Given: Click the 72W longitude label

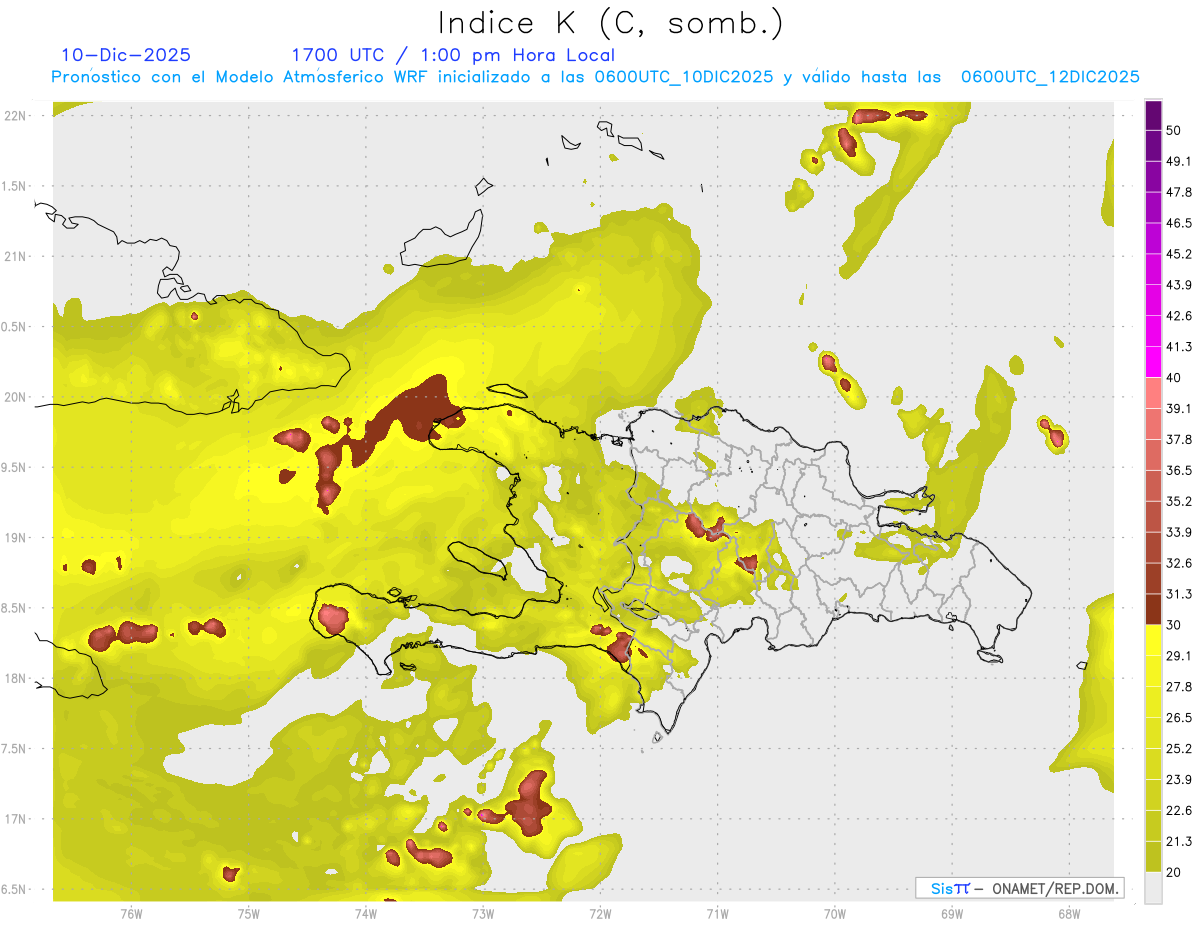Looking at the screenshot, I should point(600,914).
